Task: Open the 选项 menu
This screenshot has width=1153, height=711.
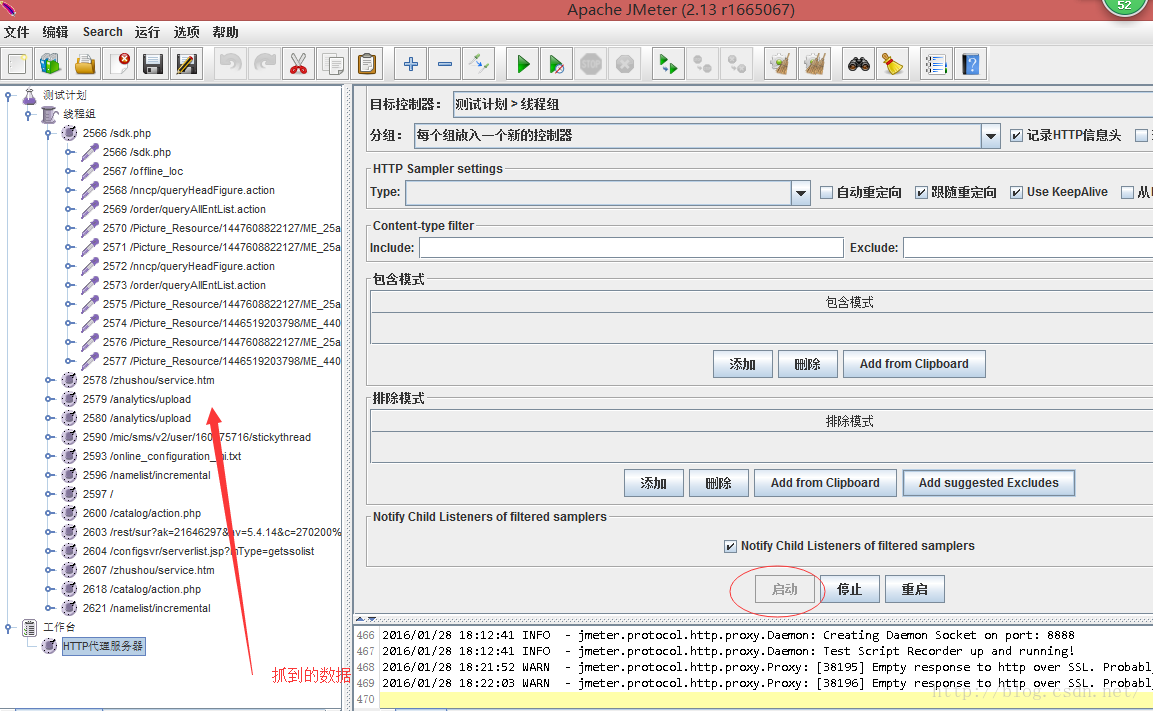Action: (x=186, y=32)
